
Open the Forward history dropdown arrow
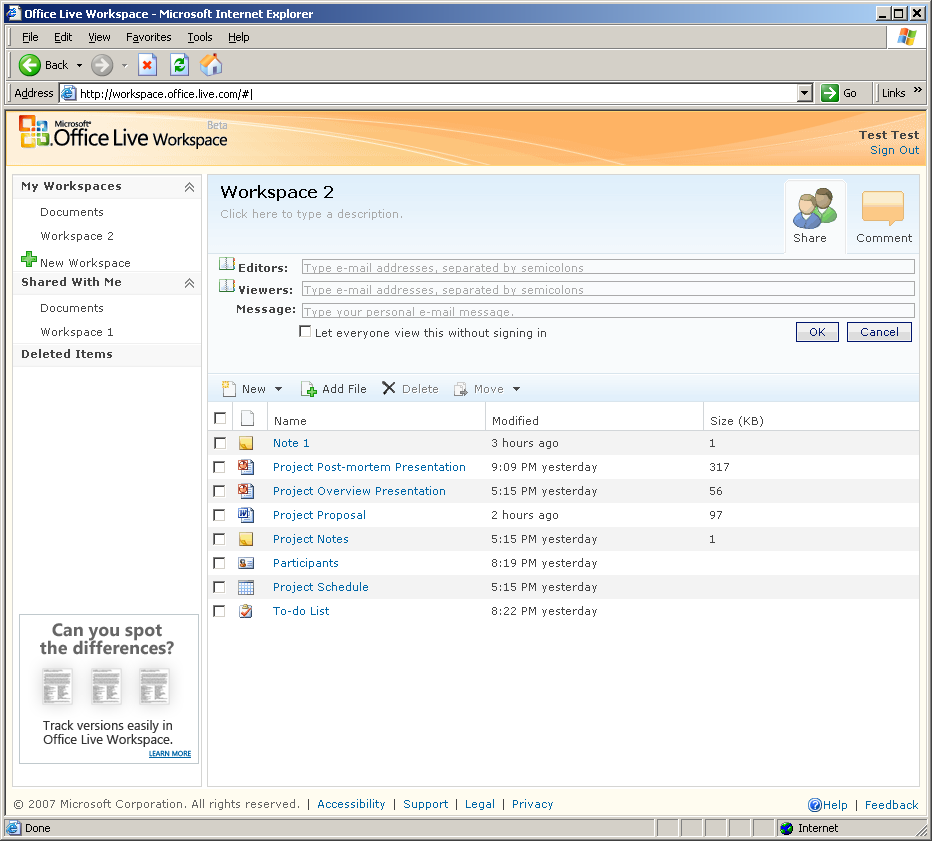tap(124, 65)
